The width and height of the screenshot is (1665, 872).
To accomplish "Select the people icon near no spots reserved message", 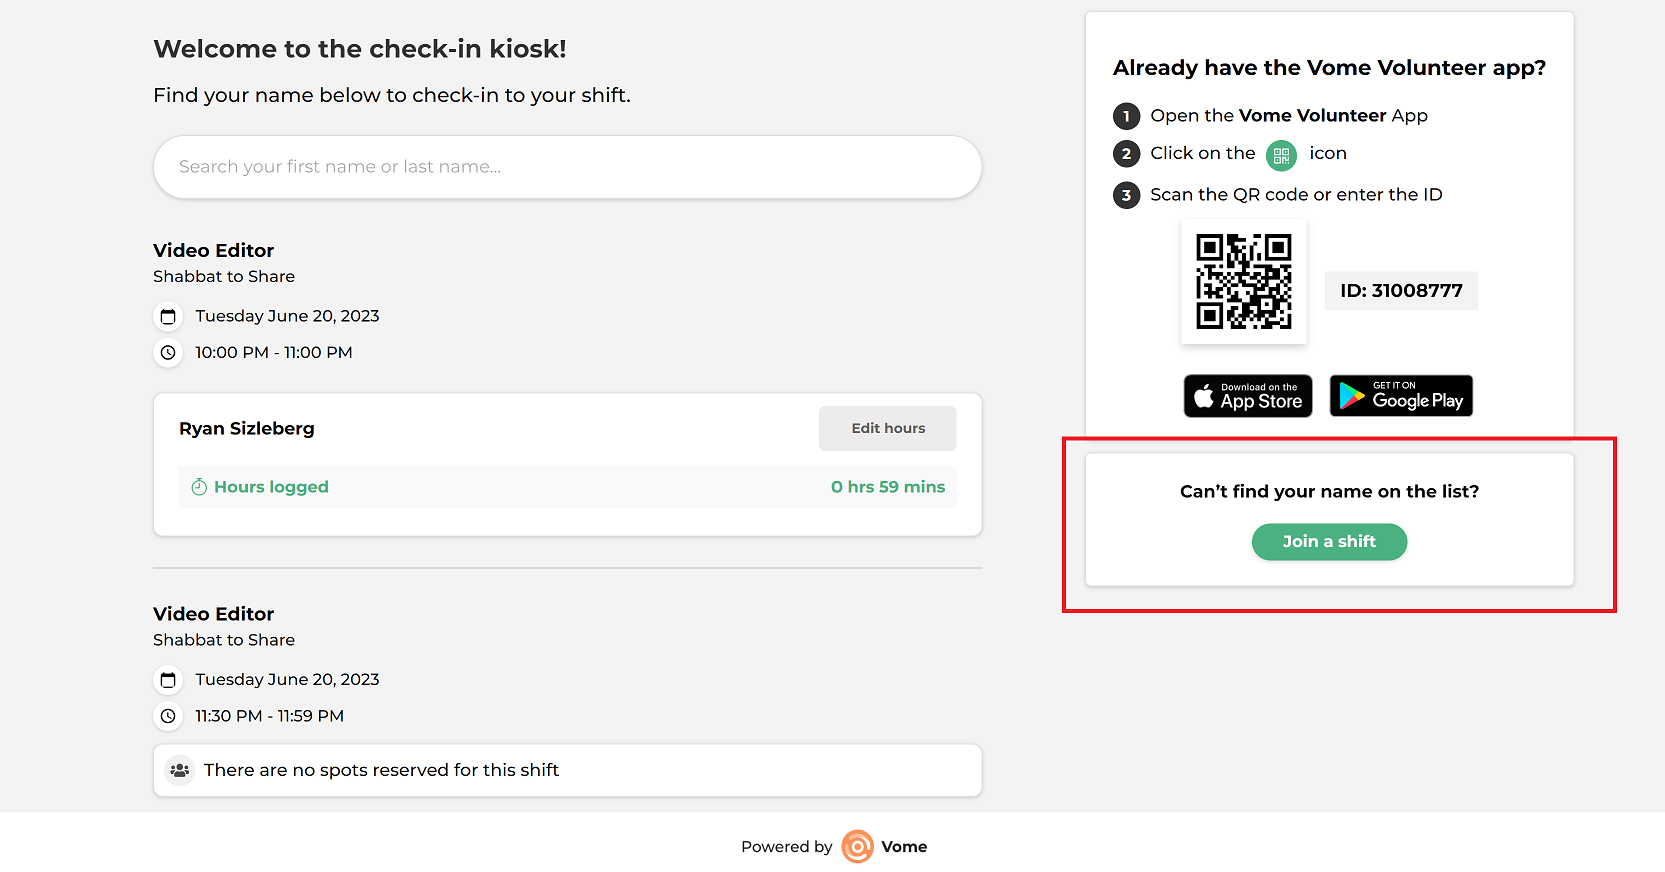I will click(x=180, y=770).
